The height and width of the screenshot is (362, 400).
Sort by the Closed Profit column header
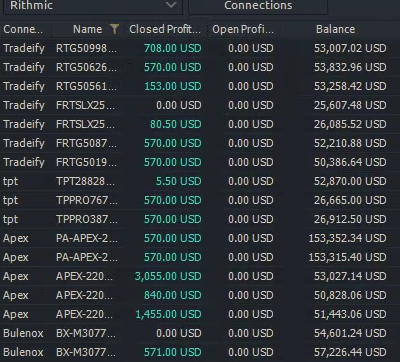point(165,29)
